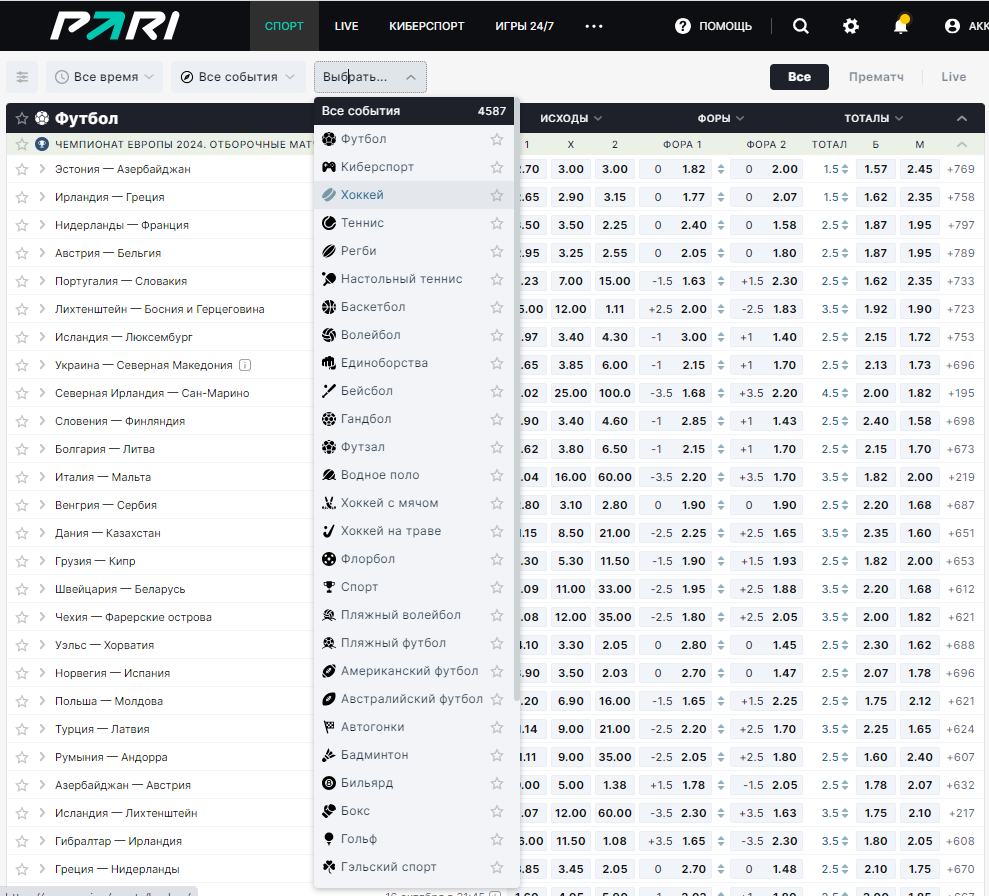Adjust total stepper for Ирландия — Греция
The image size is (989, 896).
click(x=845, y=197)
